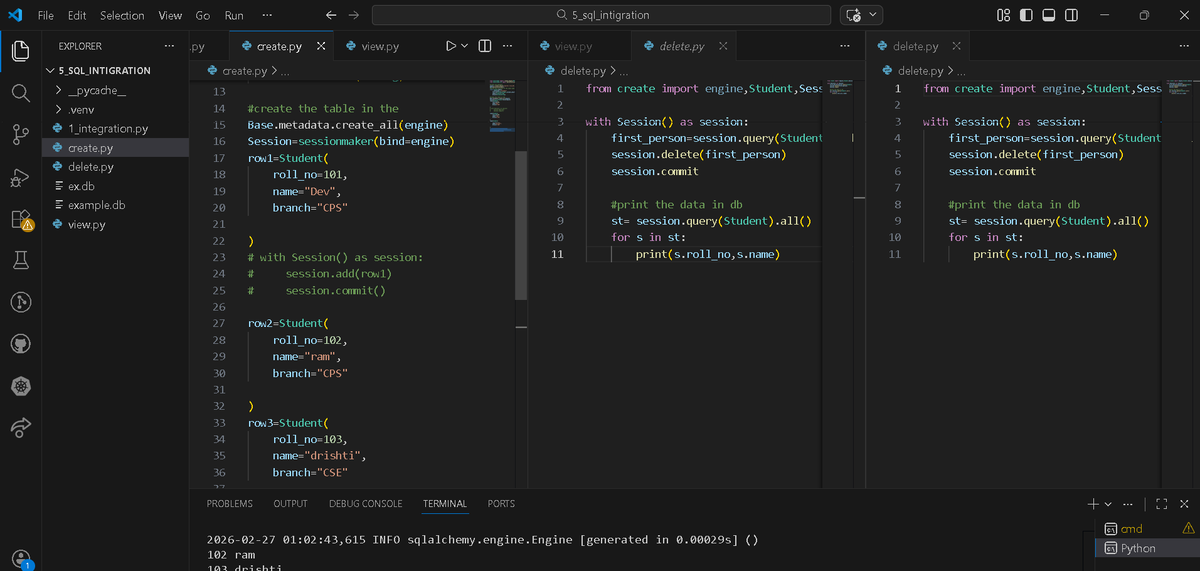This screenshot has width=1200, height=571.
Task: Switch to the DEBUG CONSOLE tab
Action: tap(365, 504)
